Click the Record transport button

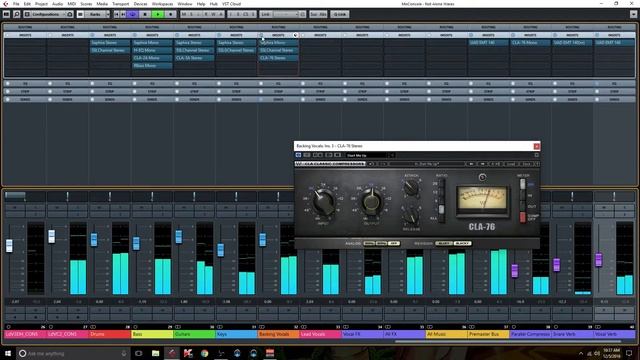pos(171,14)
